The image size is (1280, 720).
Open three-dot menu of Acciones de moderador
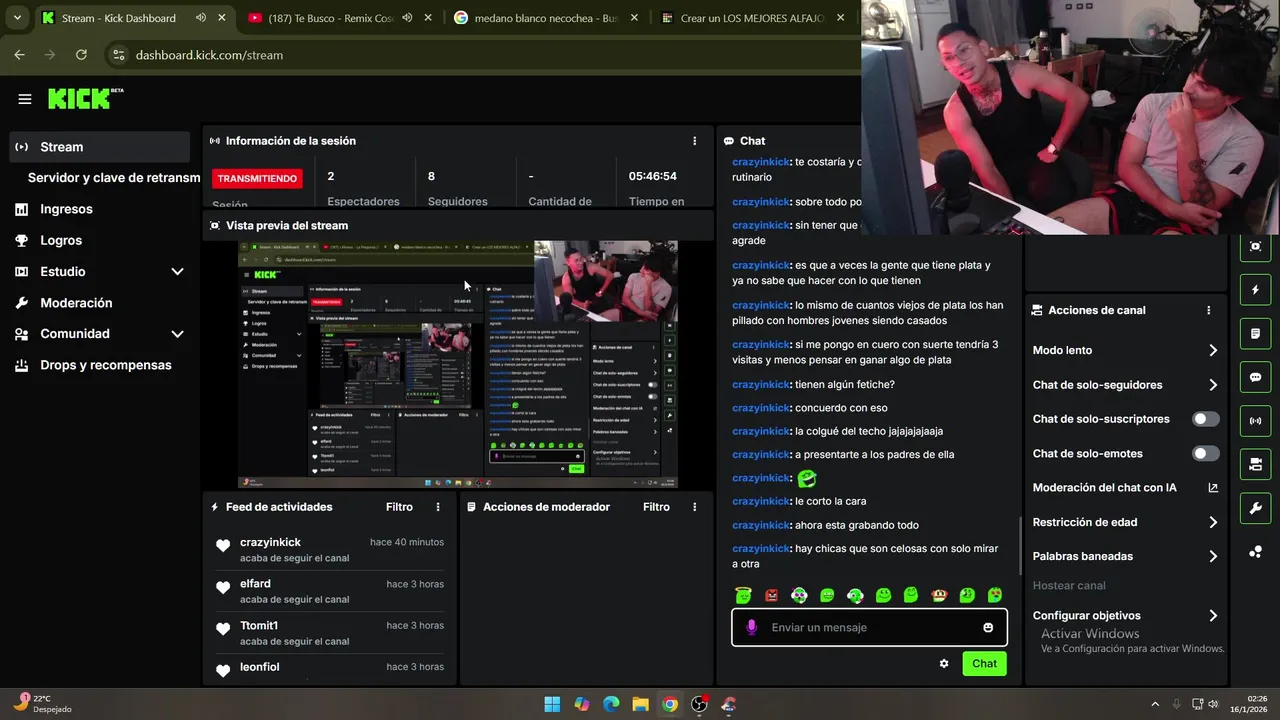(x=695, y=507)
